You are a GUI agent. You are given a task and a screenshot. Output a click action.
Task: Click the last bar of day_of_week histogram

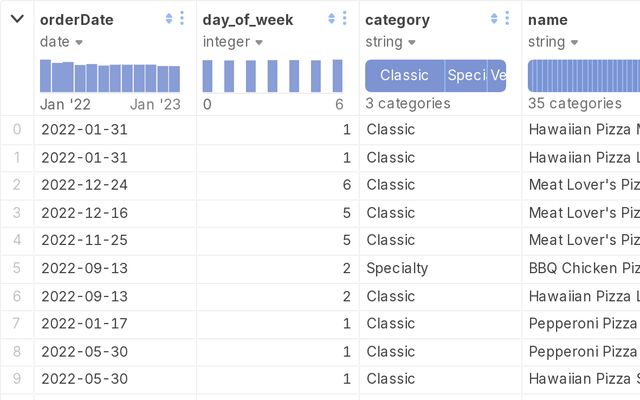pos(337,76)
